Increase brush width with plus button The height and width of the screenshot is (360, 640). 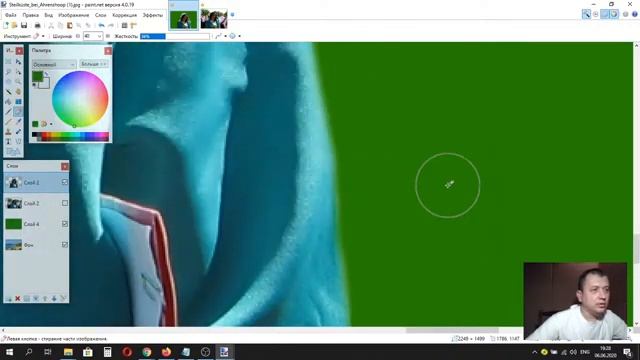[107, 36]
